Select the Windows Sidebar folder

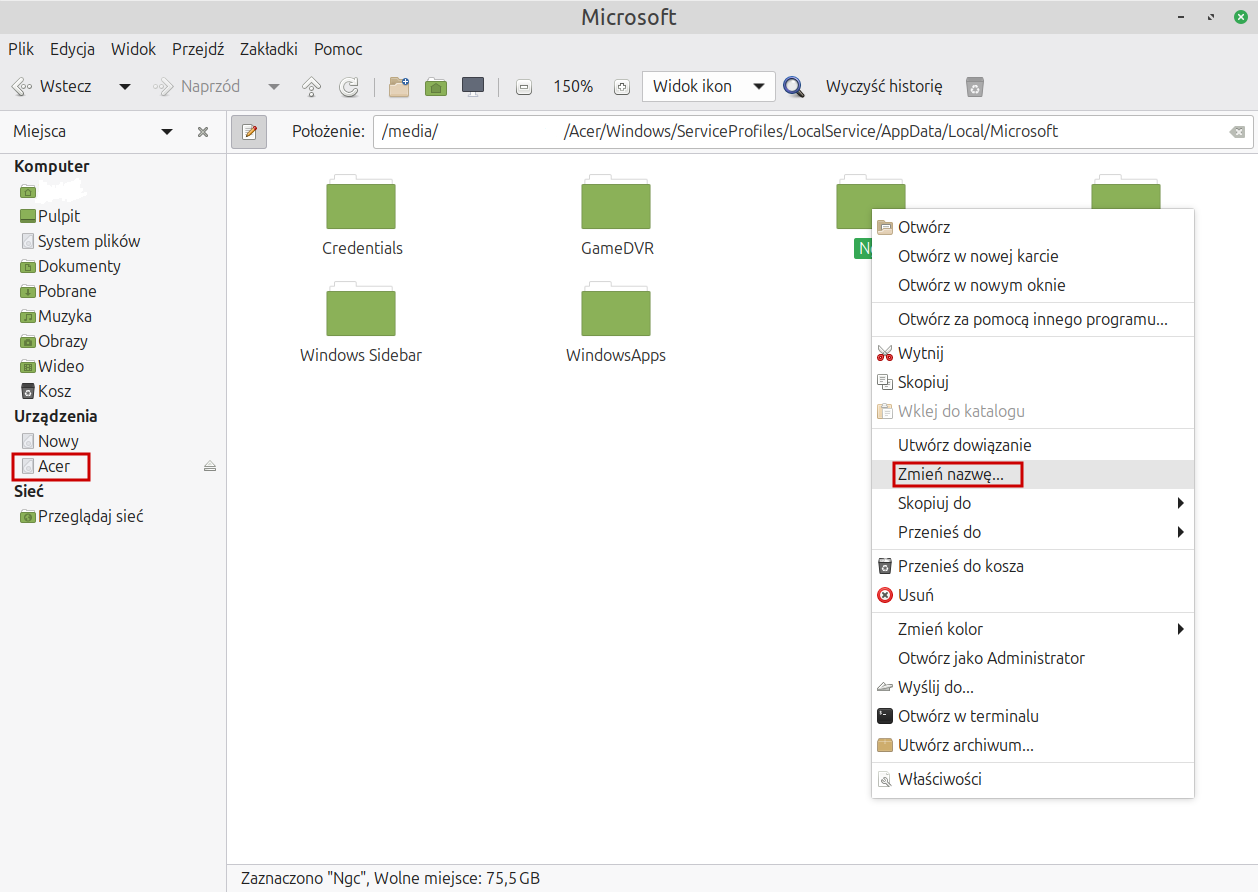[361, 324]
